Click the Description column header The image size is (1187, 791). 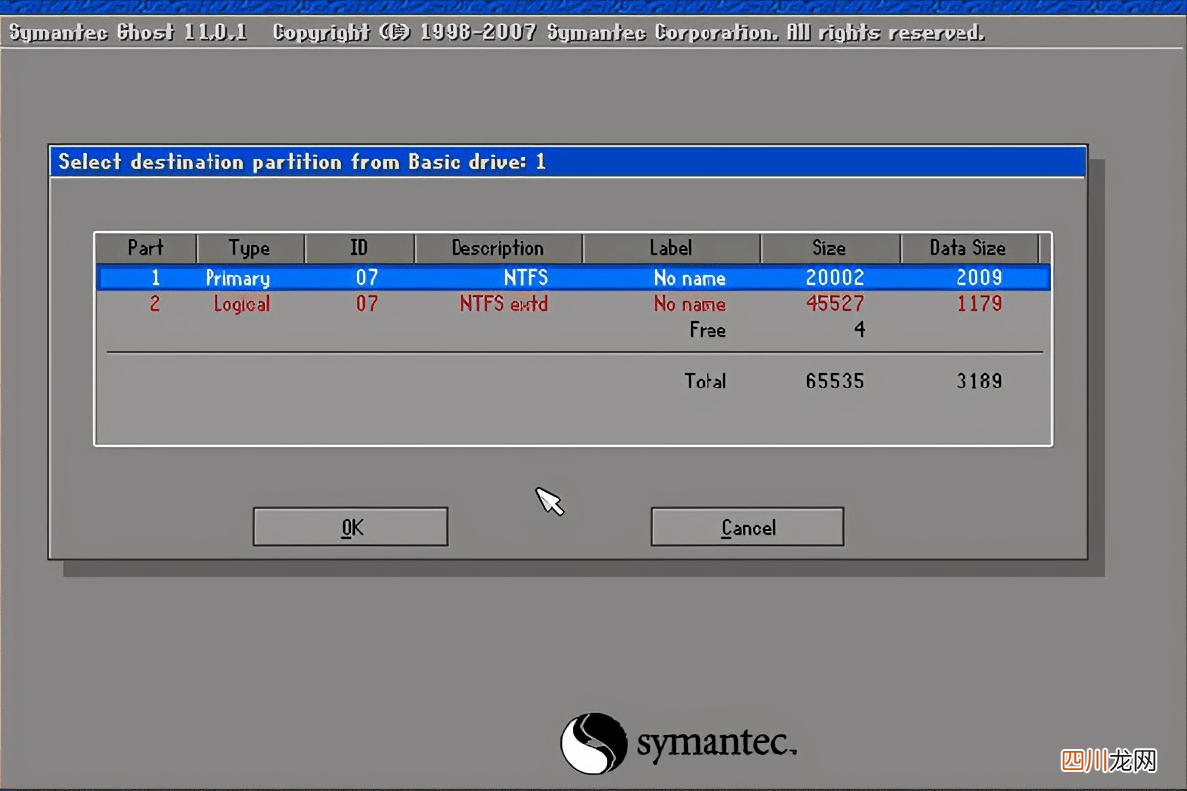(x=498, y=248)
